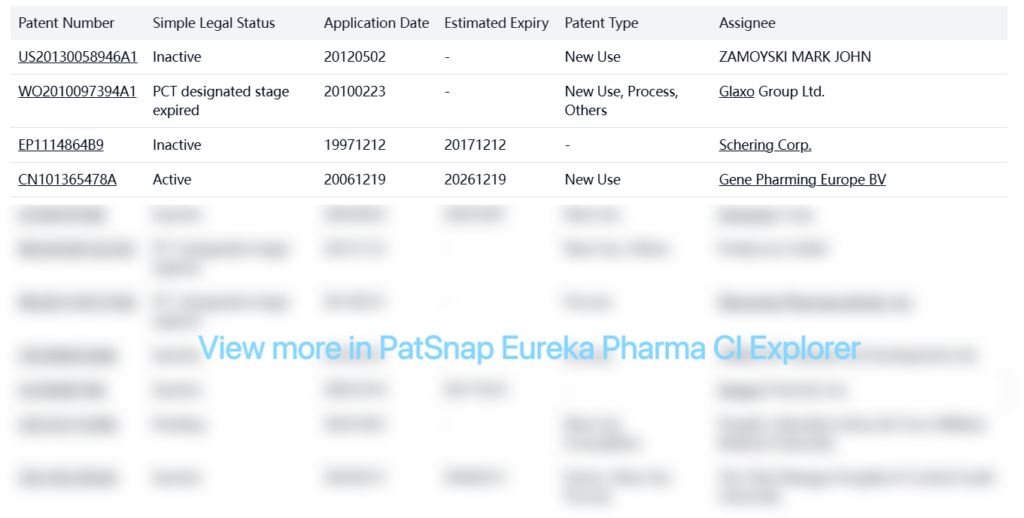Click the Application Date column header

click(x=376, y=23)
